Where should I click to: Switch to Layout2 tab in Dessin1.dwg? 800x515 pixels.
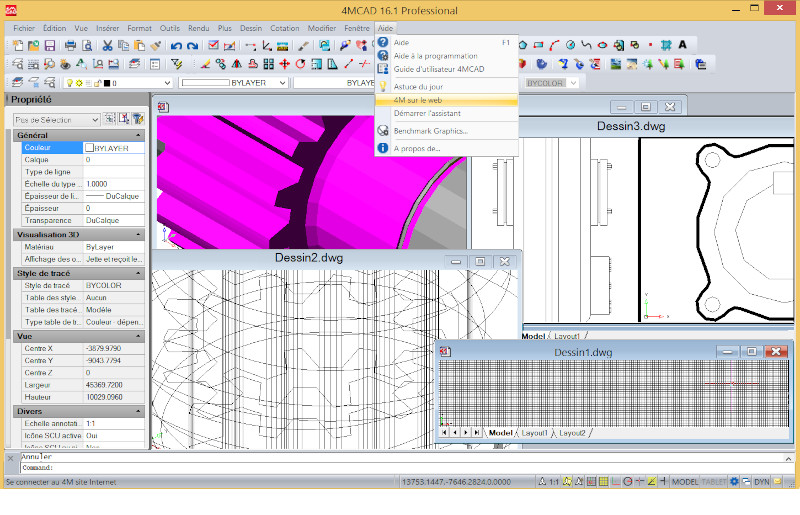coord(572,433)
